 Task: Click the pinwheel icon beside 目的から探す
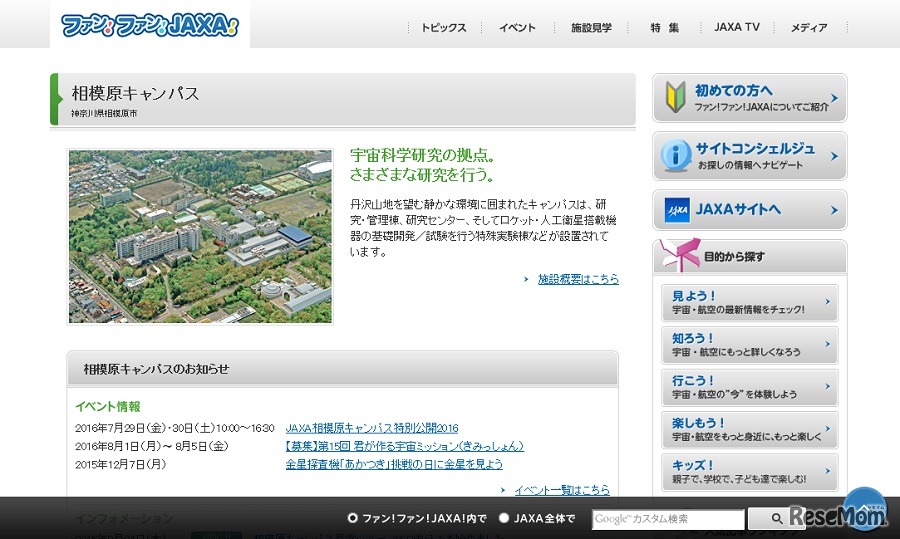click(680, 255)
